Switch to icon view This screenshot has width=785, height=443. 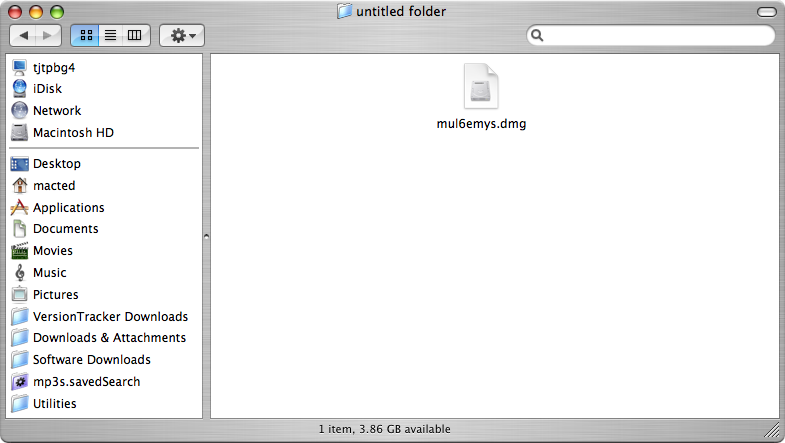pos(86,35)
